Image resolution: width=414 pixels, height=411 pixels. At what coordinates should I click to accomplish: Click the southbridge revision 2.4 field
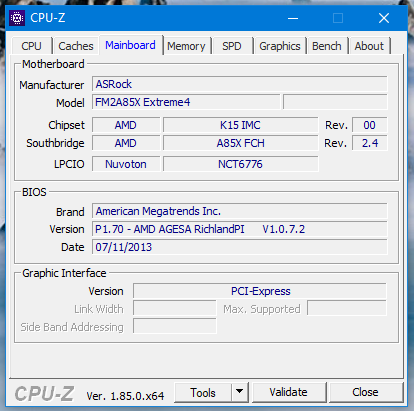pos(370,143)
